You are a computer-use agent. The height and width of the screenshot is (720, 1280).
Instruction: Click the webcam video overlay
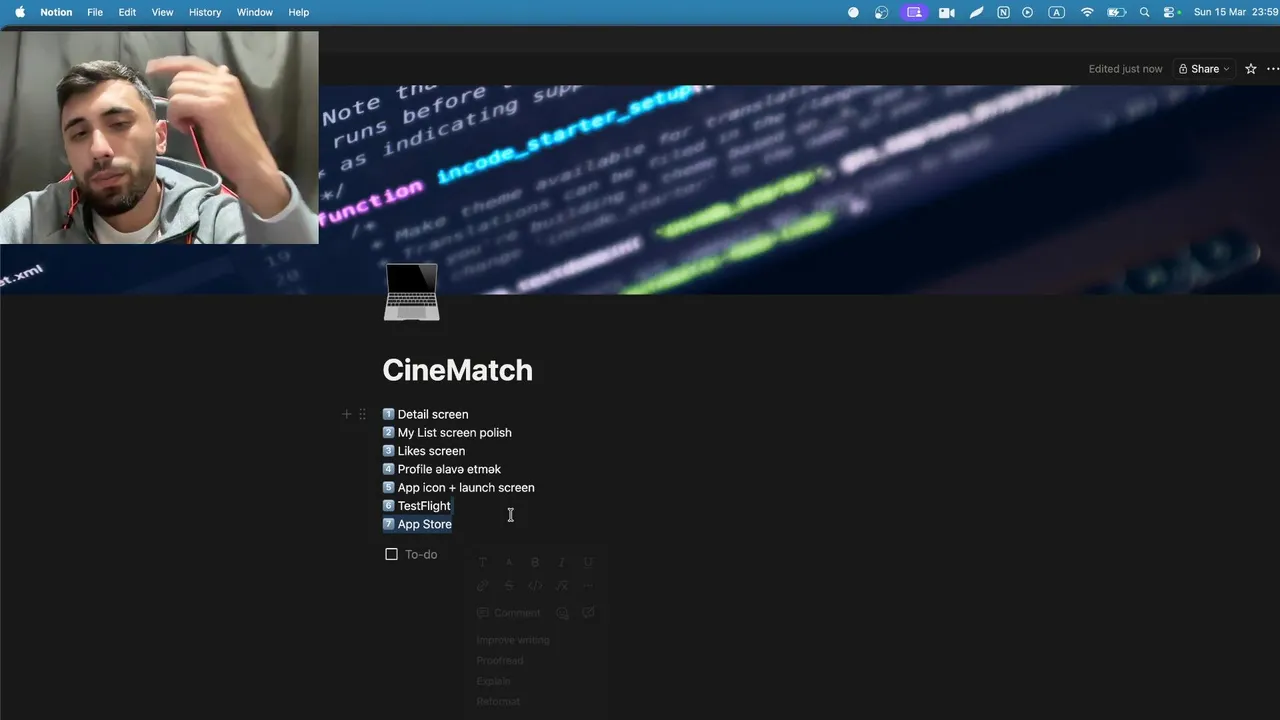click(x=159, y=137)
